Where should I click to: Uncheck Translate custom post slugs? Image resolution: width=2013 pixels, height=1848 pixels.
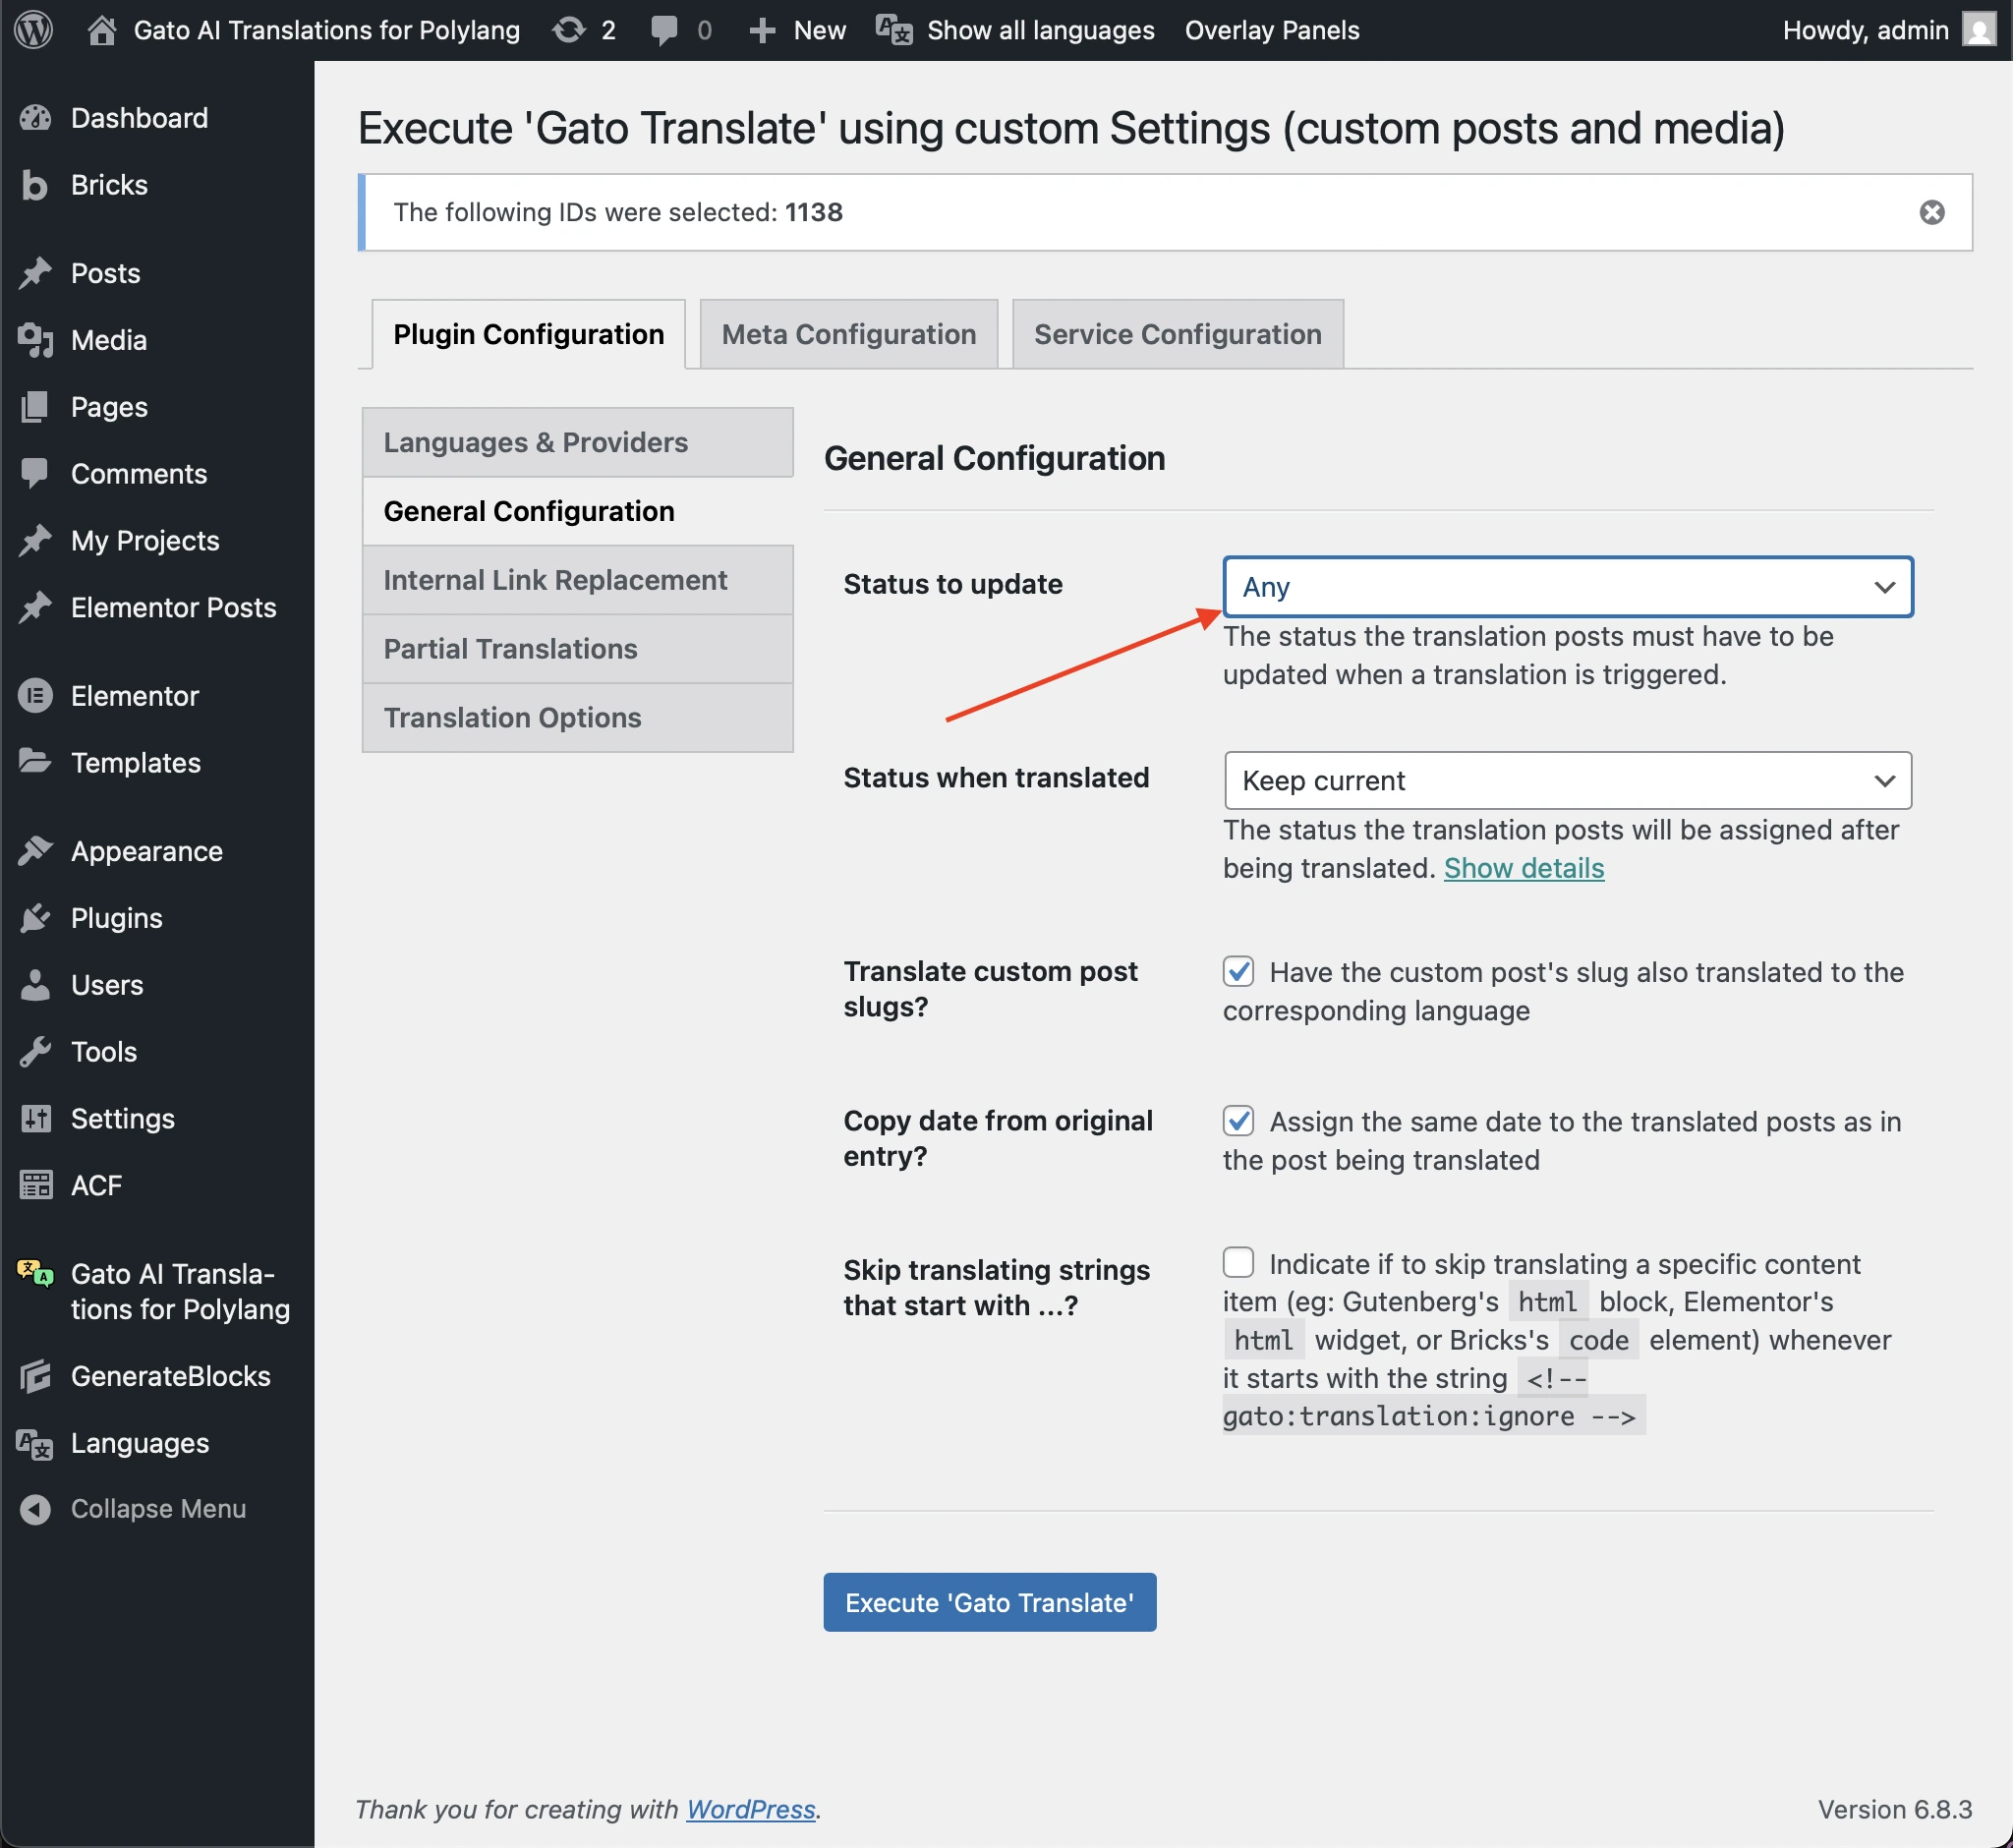tap(1238, 971)
